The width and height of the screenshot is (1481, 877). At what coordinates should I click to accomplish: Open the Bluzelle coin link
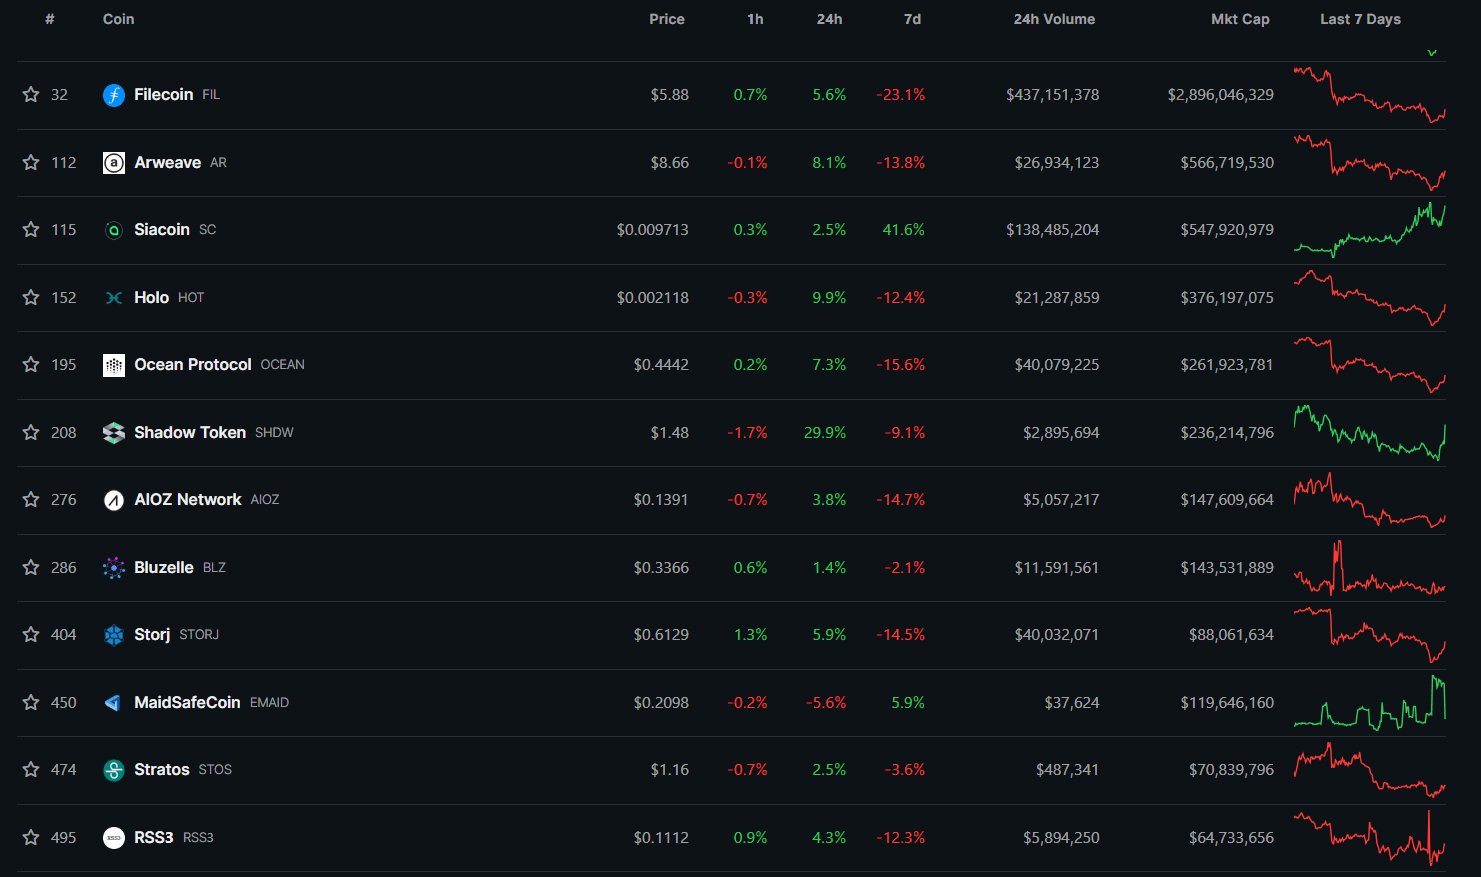[164, 567]
